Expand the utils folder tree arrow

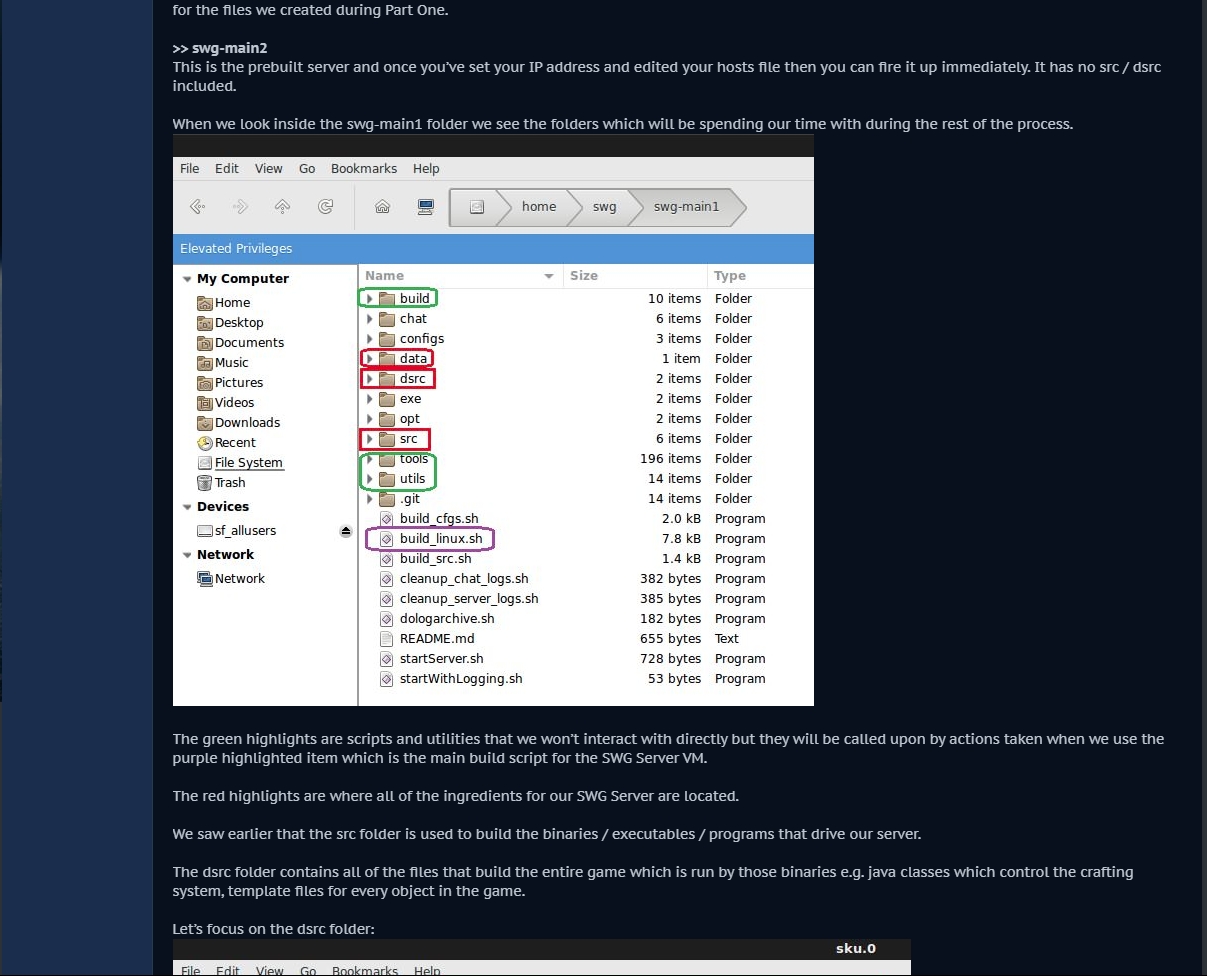point(370,479)
